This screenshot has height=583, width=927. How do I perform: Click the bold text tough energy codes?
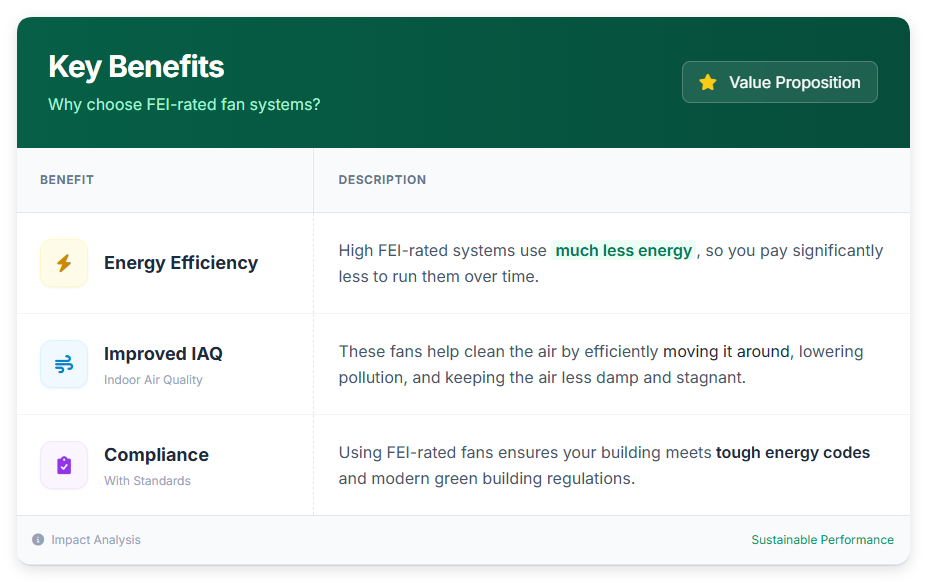tap(793, 452)
